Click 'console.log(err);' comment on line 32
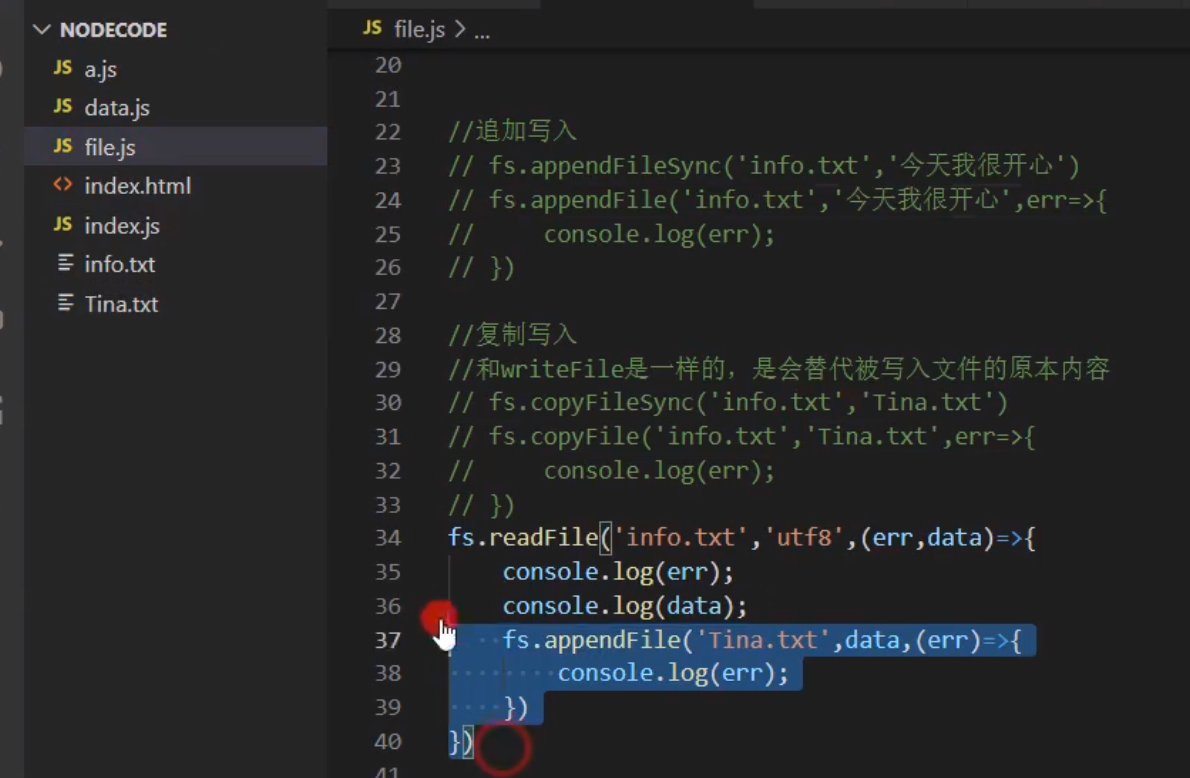Image resolution: width=1190 pixels, height=778 pixels. click(660, 471)
